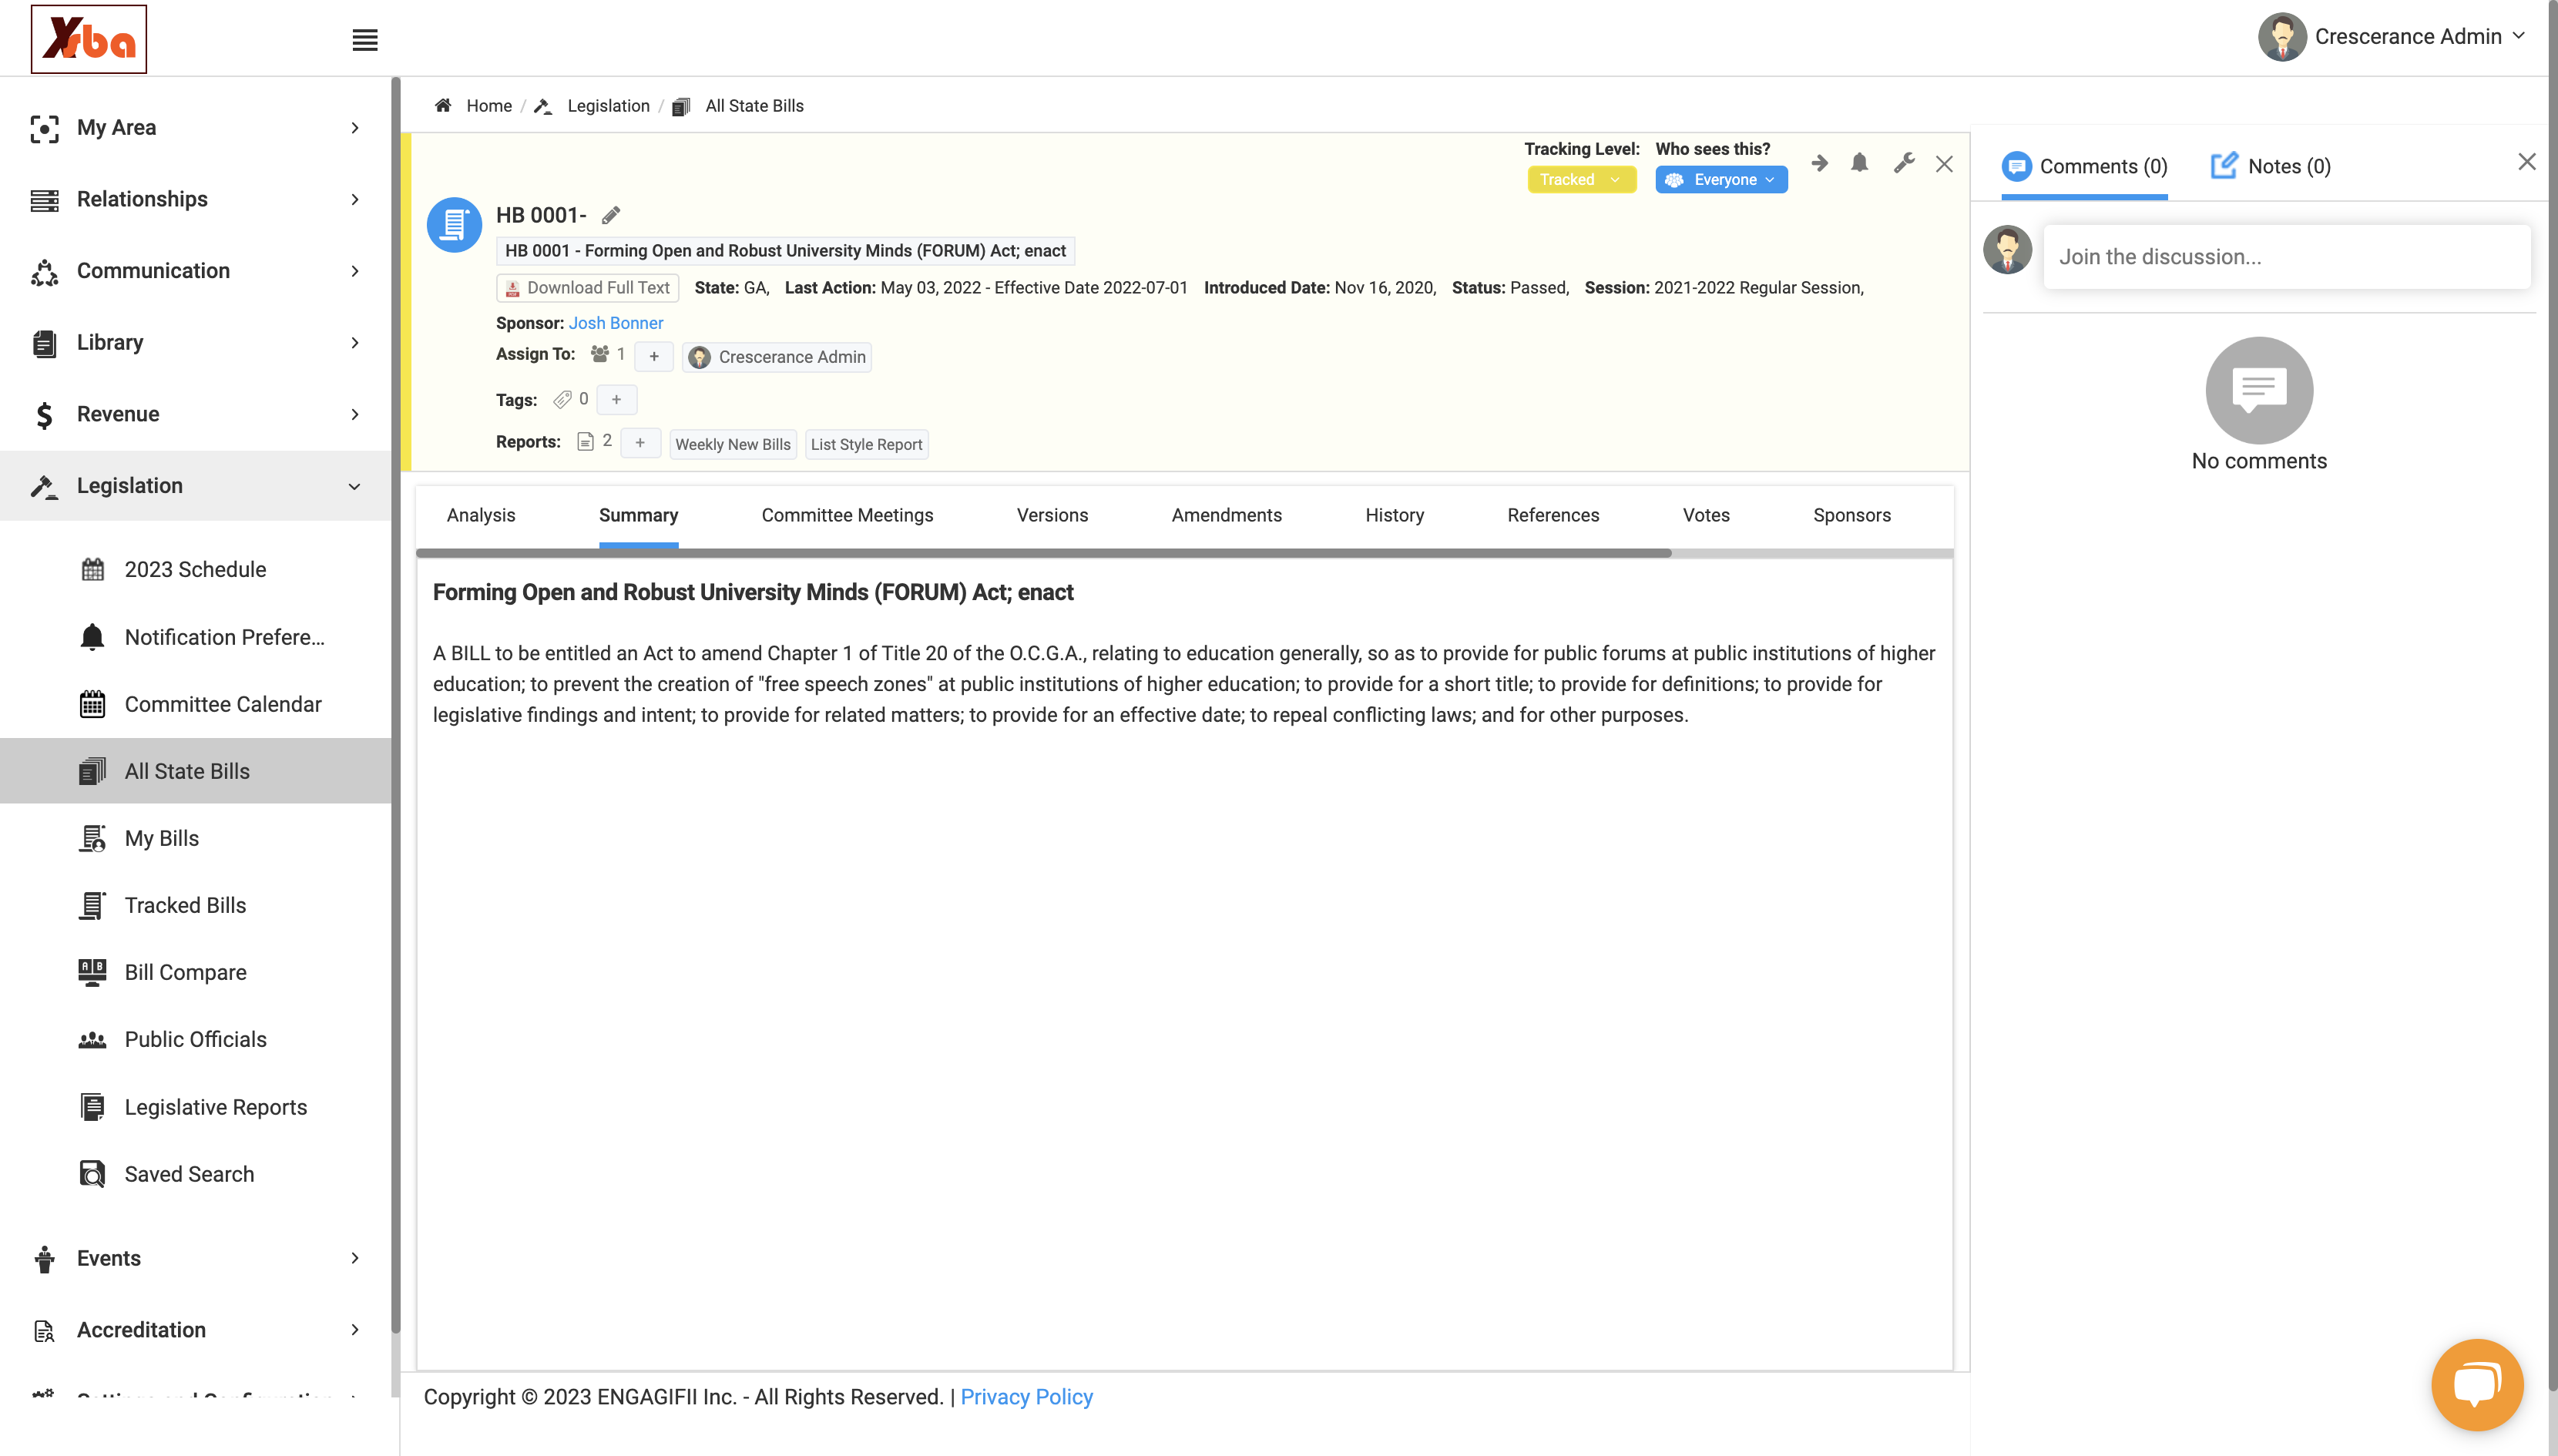Expand the Relationships menu
Viewport: 2558px width, 1456px height.
pyautogui.click(x=196, y=199)
